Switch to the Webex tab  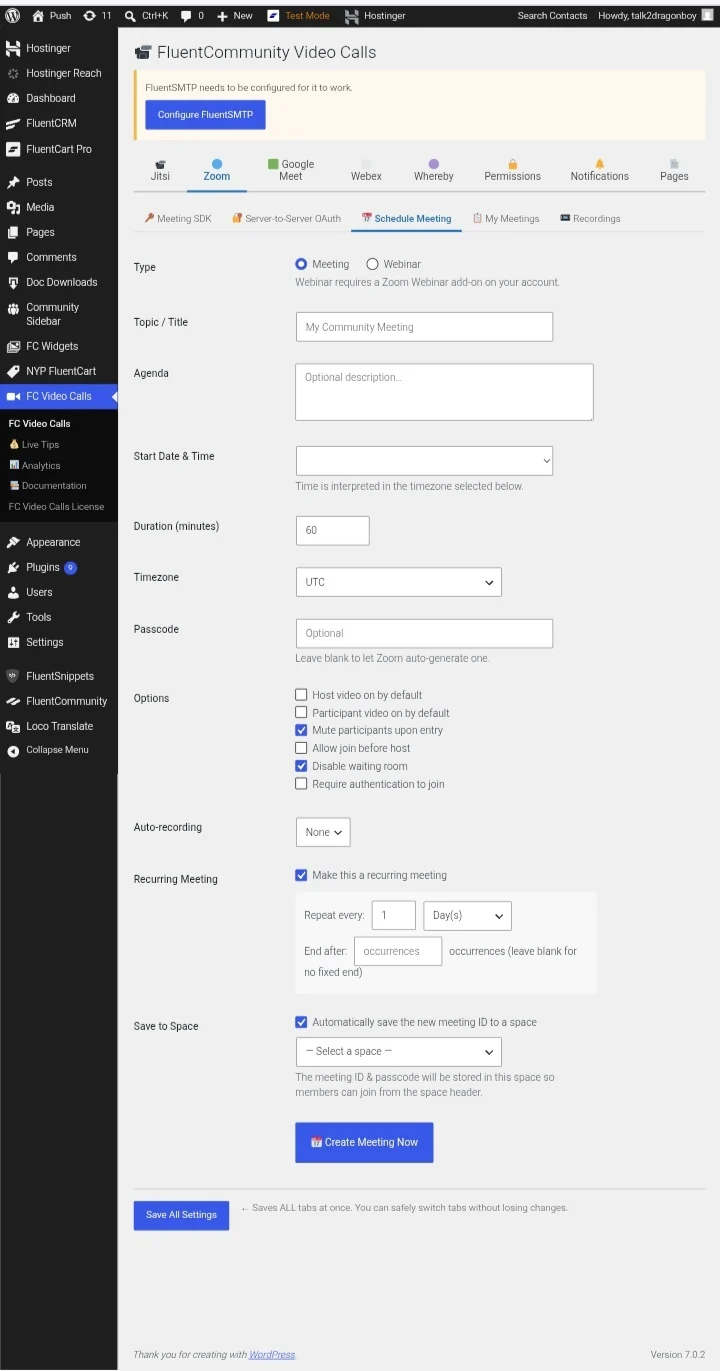[366, 170]
